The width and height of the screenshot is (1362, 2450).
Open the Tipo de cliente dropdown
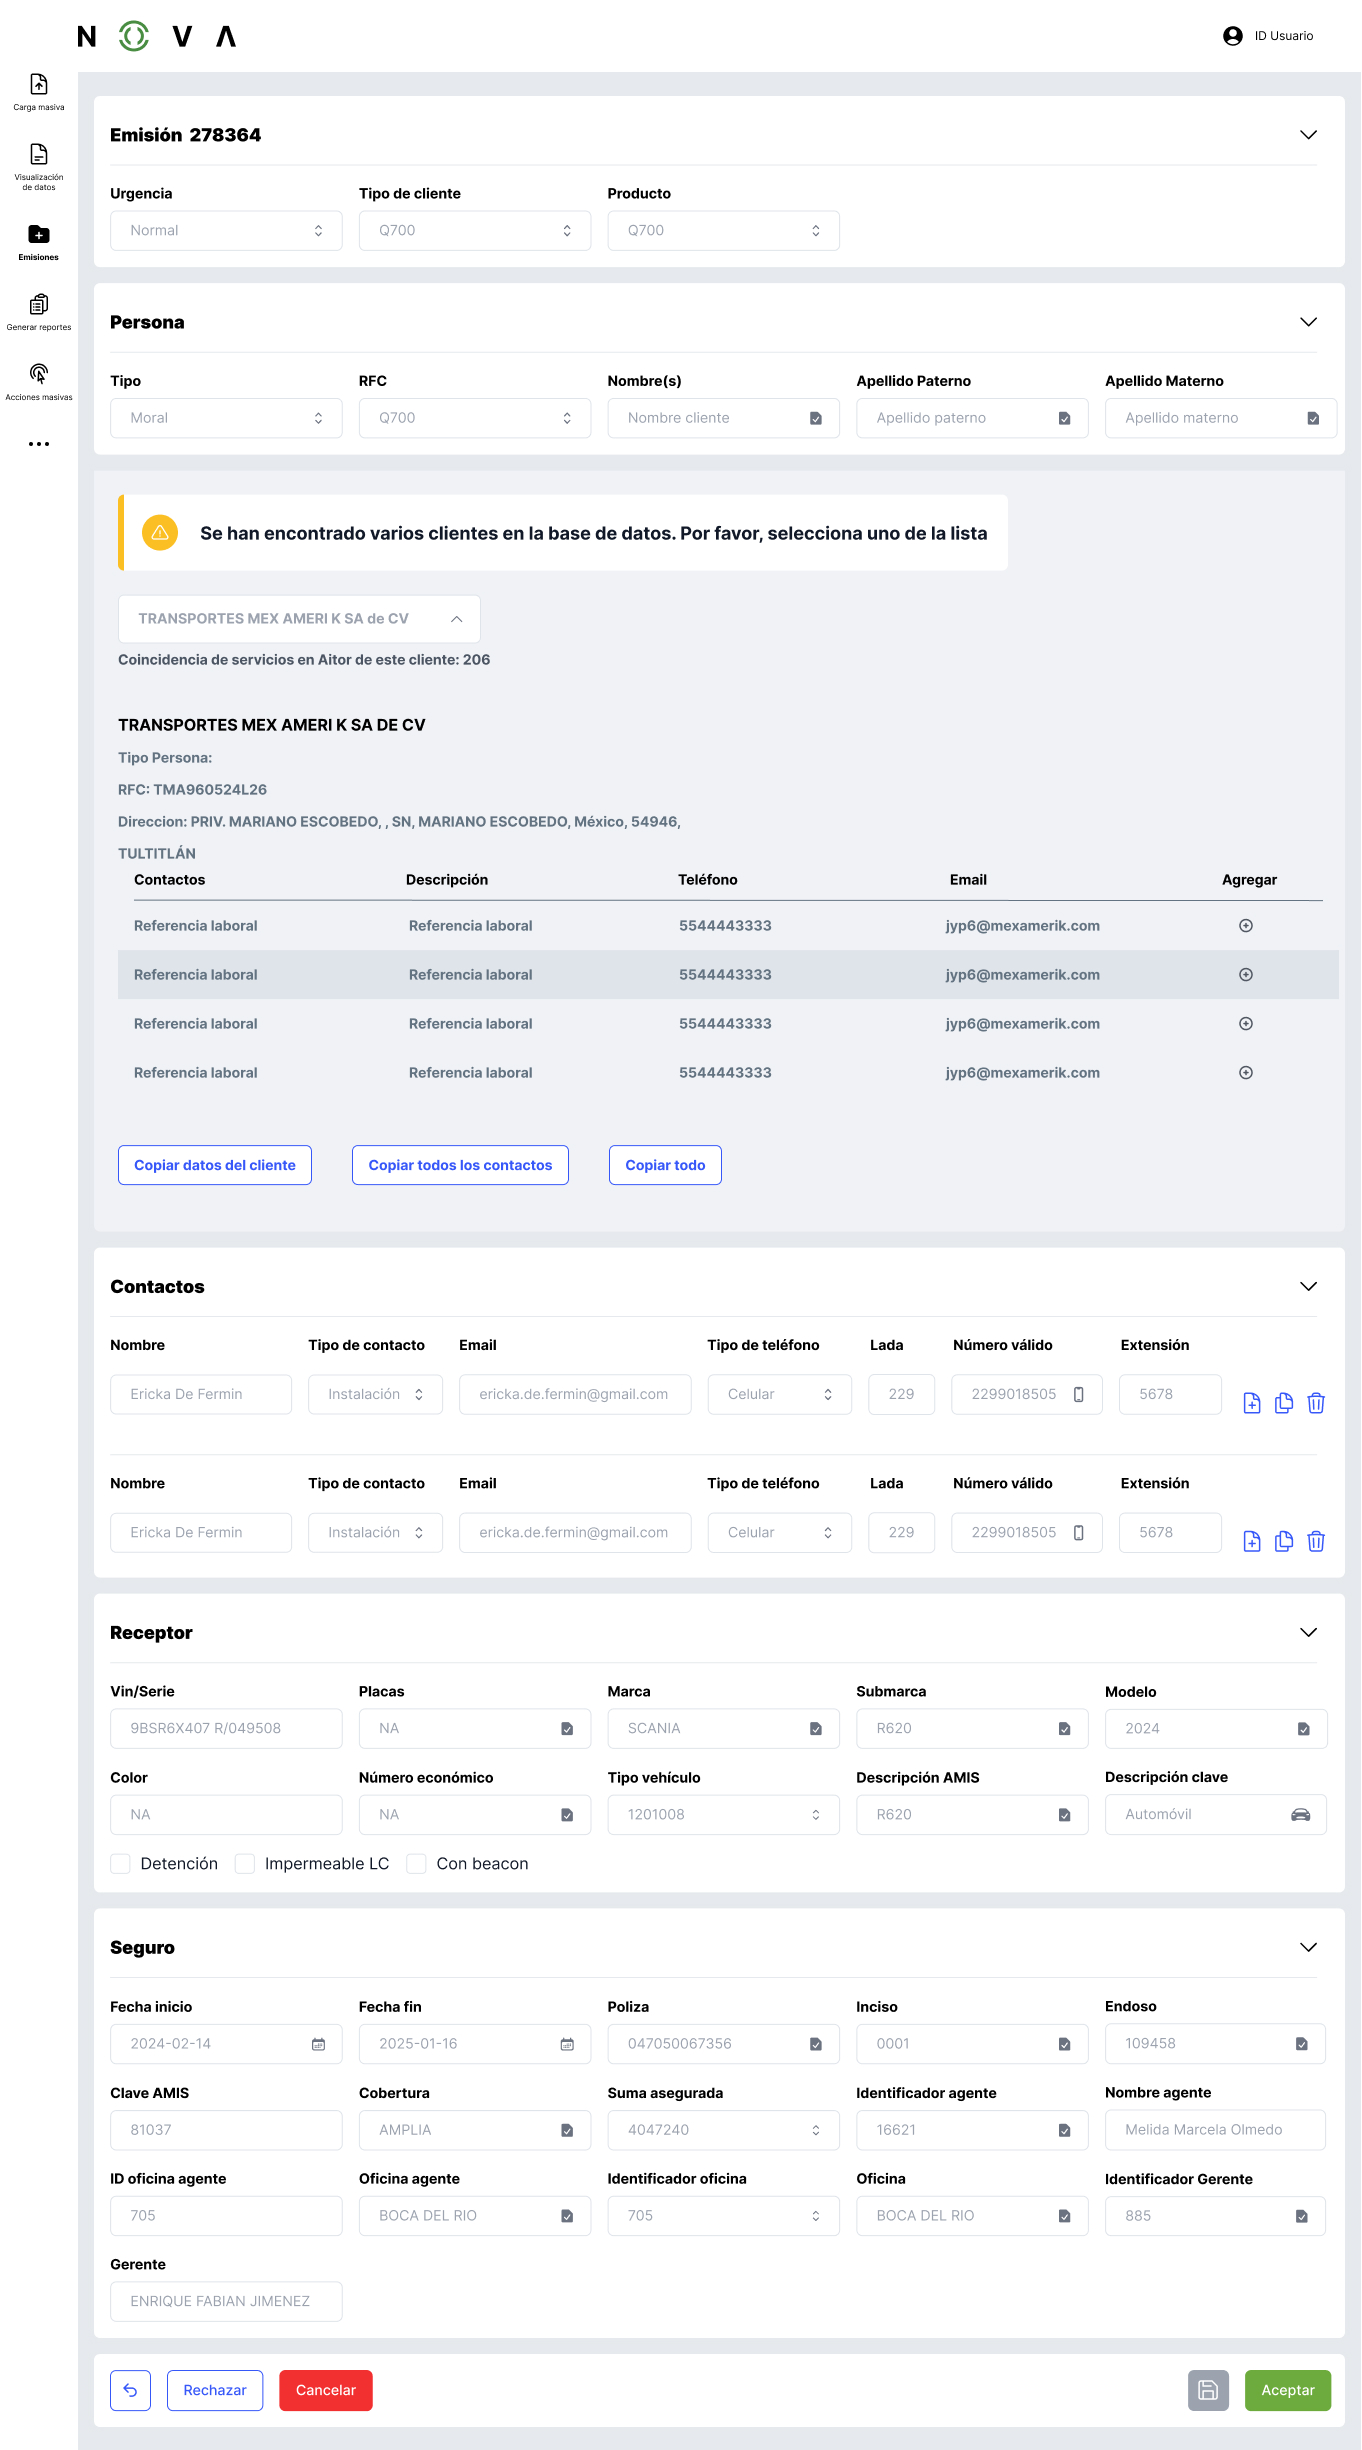[x=475, y=230]
